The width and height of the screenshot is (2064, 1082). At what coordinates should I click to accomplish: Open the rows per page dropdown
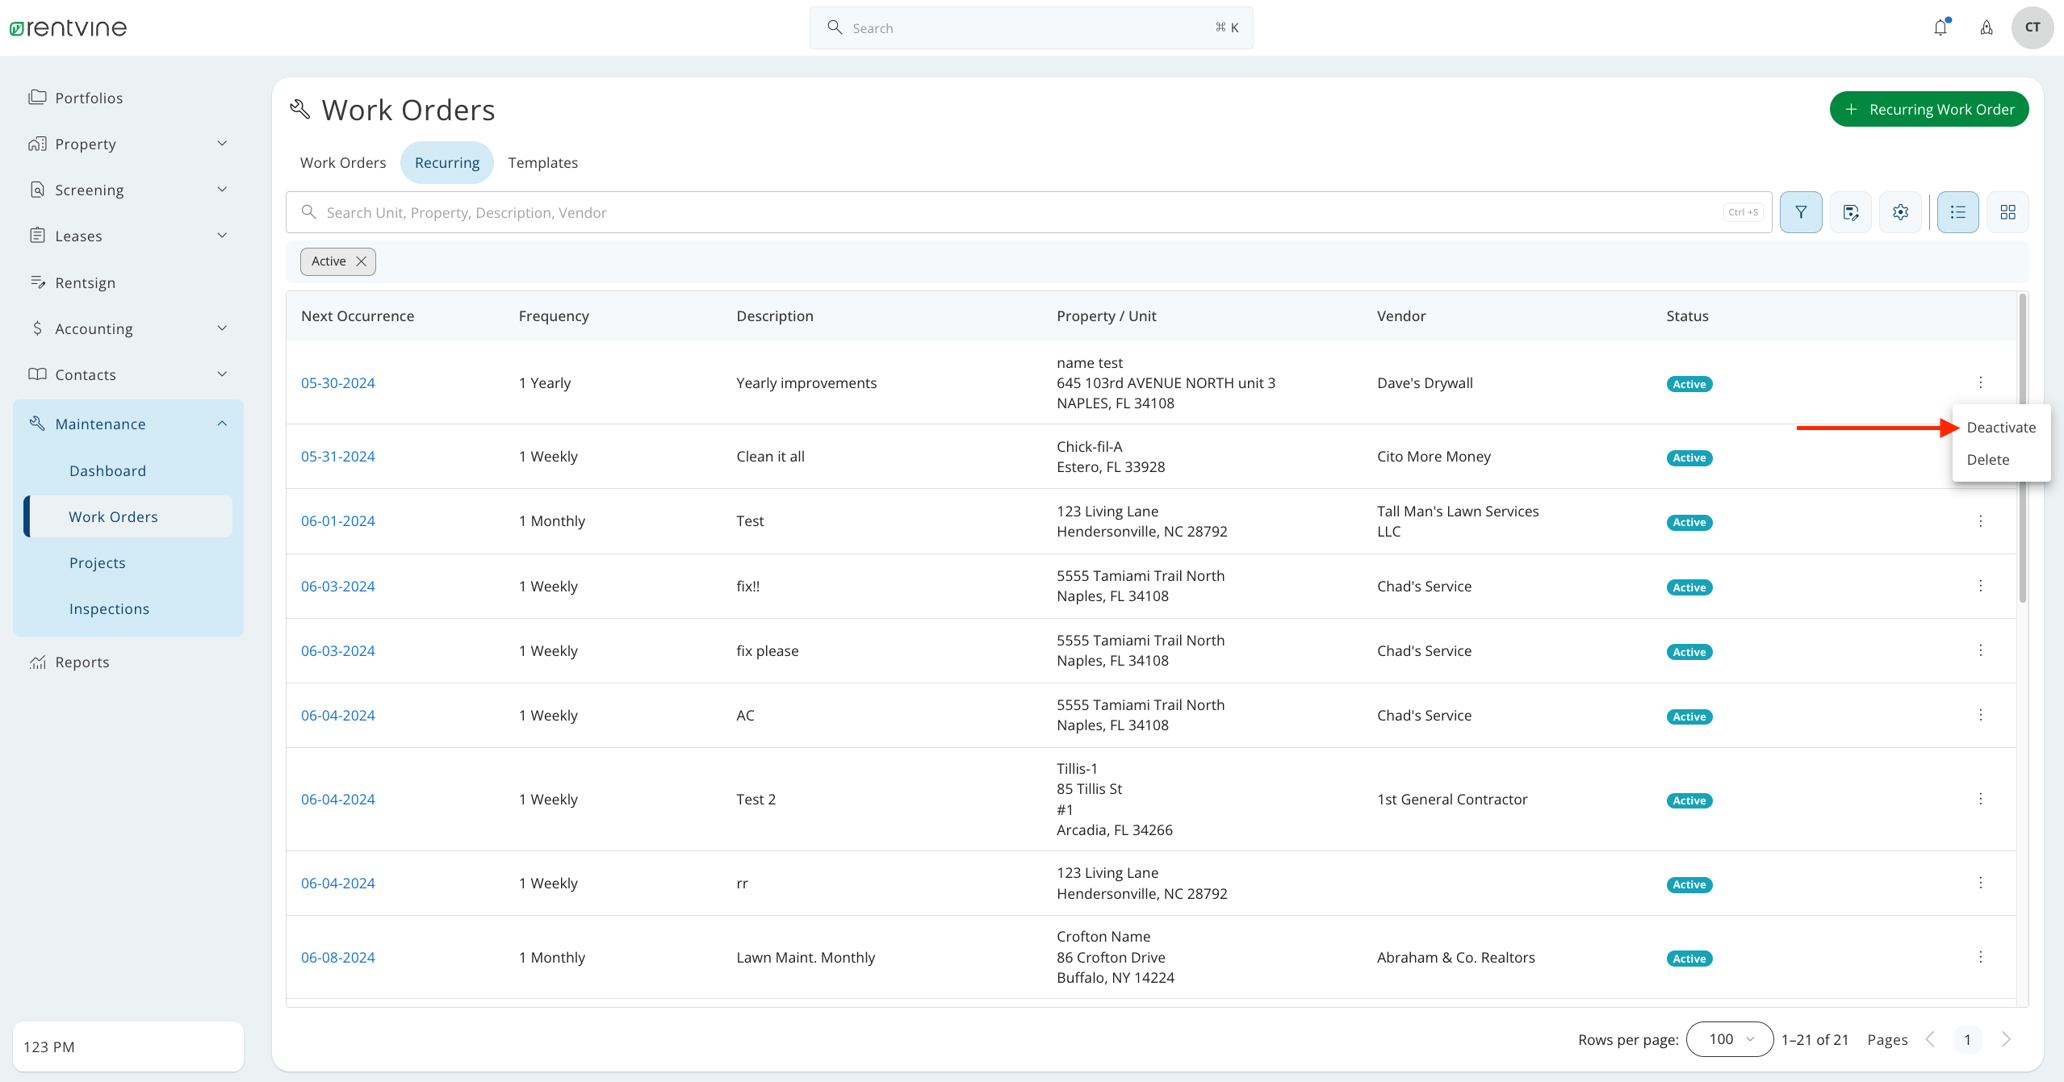tap(1729, 1039)
